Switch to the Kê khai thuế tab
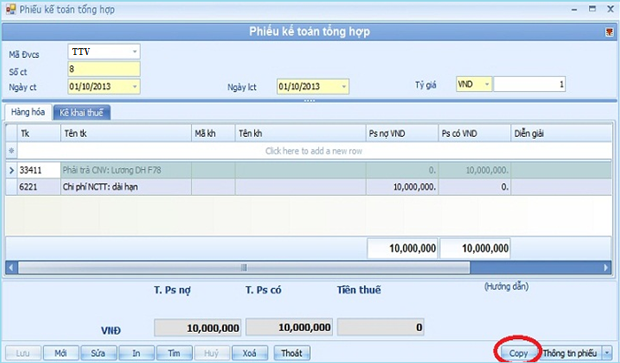The height and width of the screenshot is (363, 620). 81,113
